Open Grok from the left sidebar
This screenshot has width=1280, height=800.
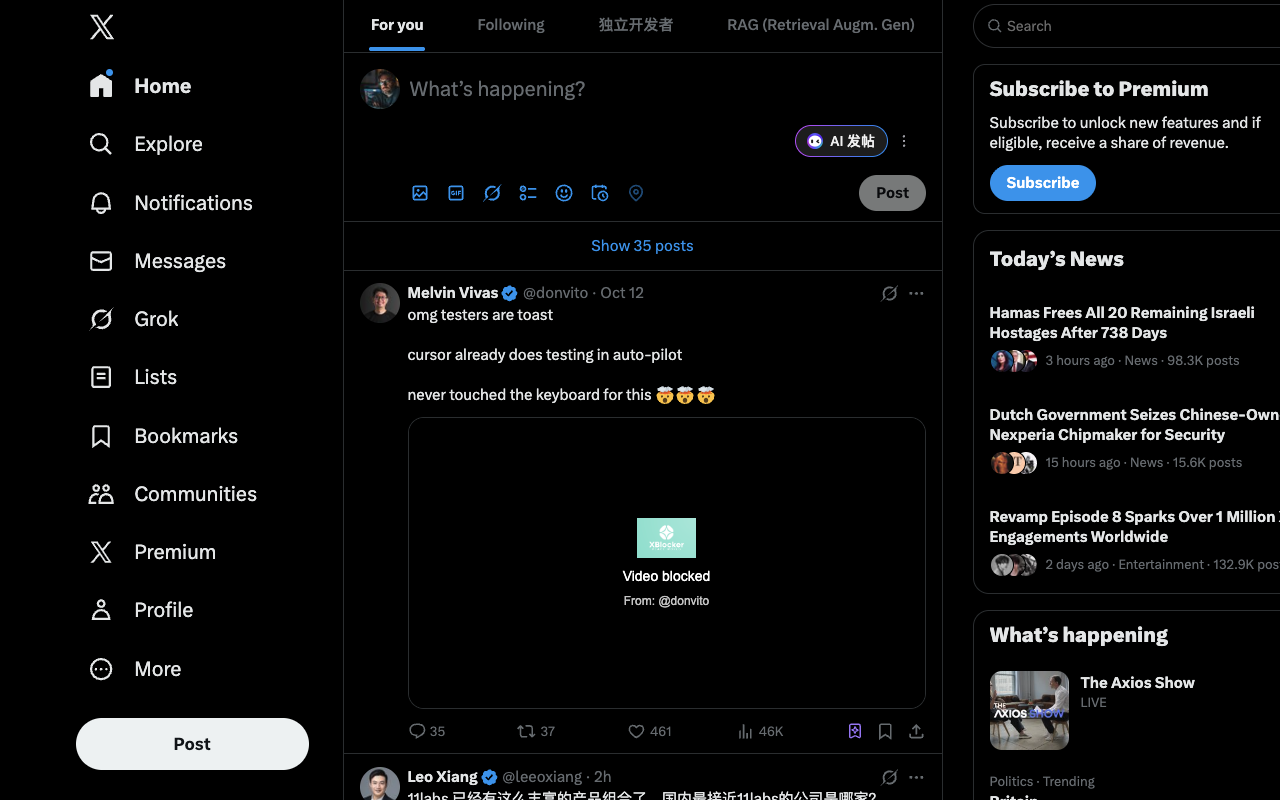[x=134, y=319]
